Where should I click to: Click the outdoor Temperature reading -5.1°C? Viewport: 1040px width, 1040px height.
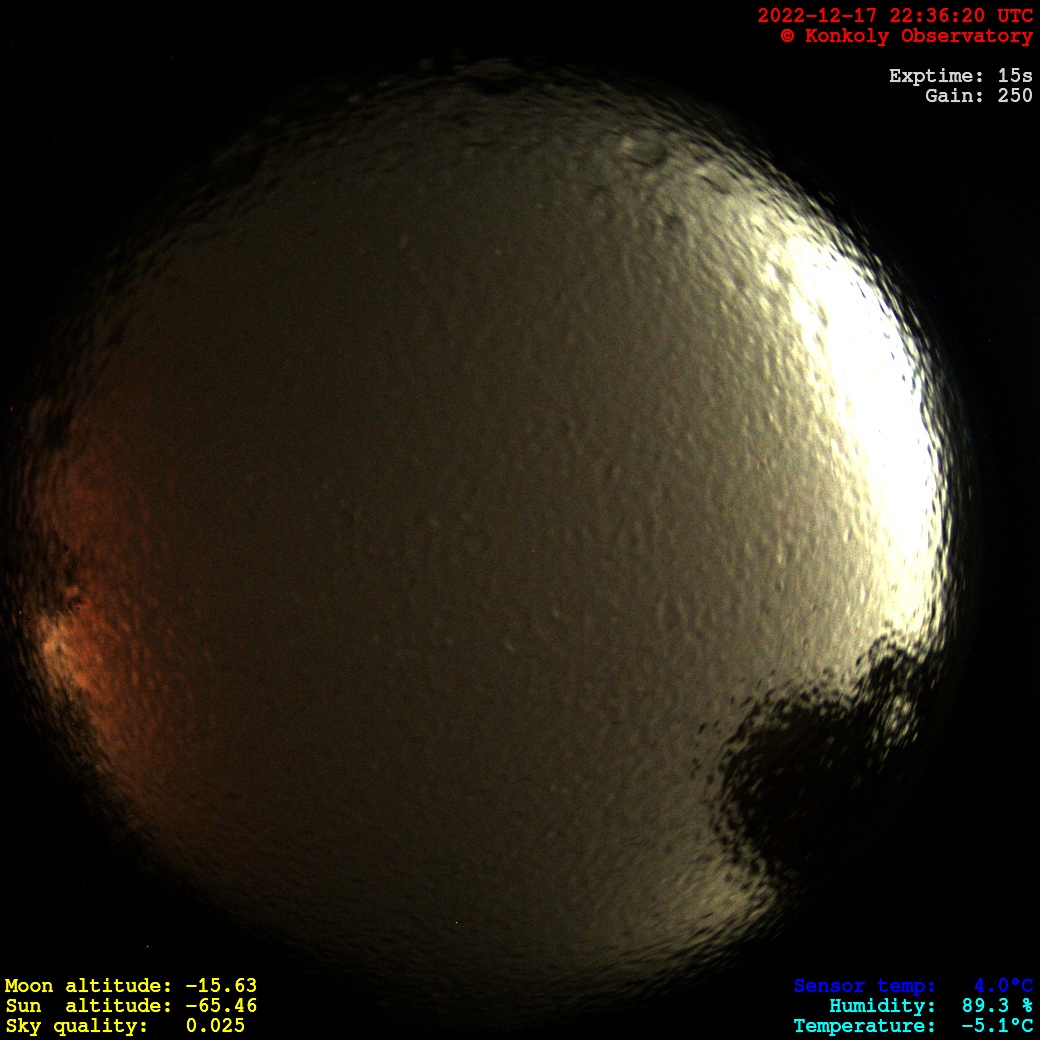click(997, 1026)
